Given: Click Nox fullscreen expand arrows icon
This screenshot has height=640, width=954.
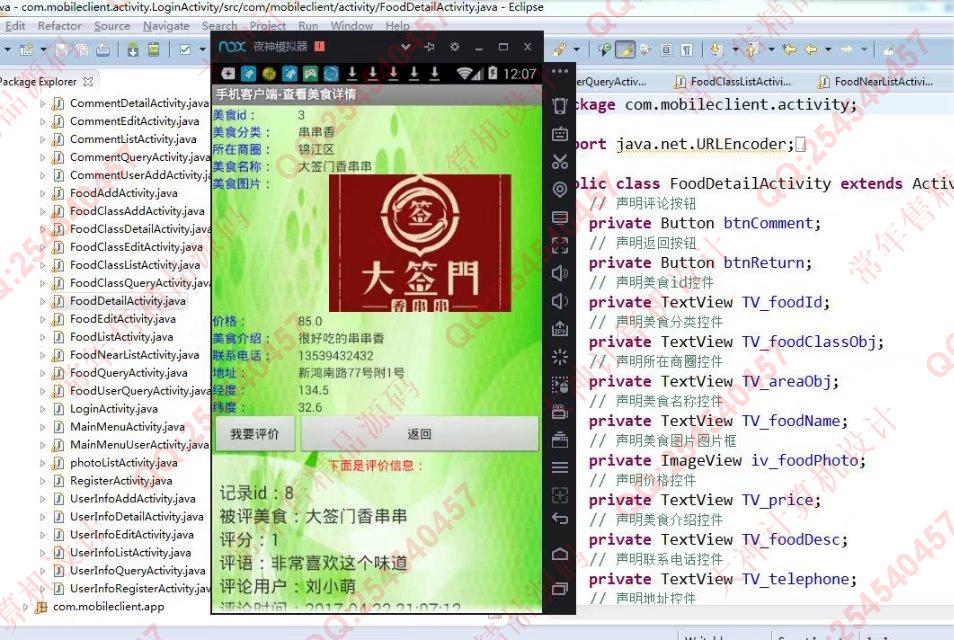Looking at the screenshot, I should pyautogui.click(x=560, y=245).
